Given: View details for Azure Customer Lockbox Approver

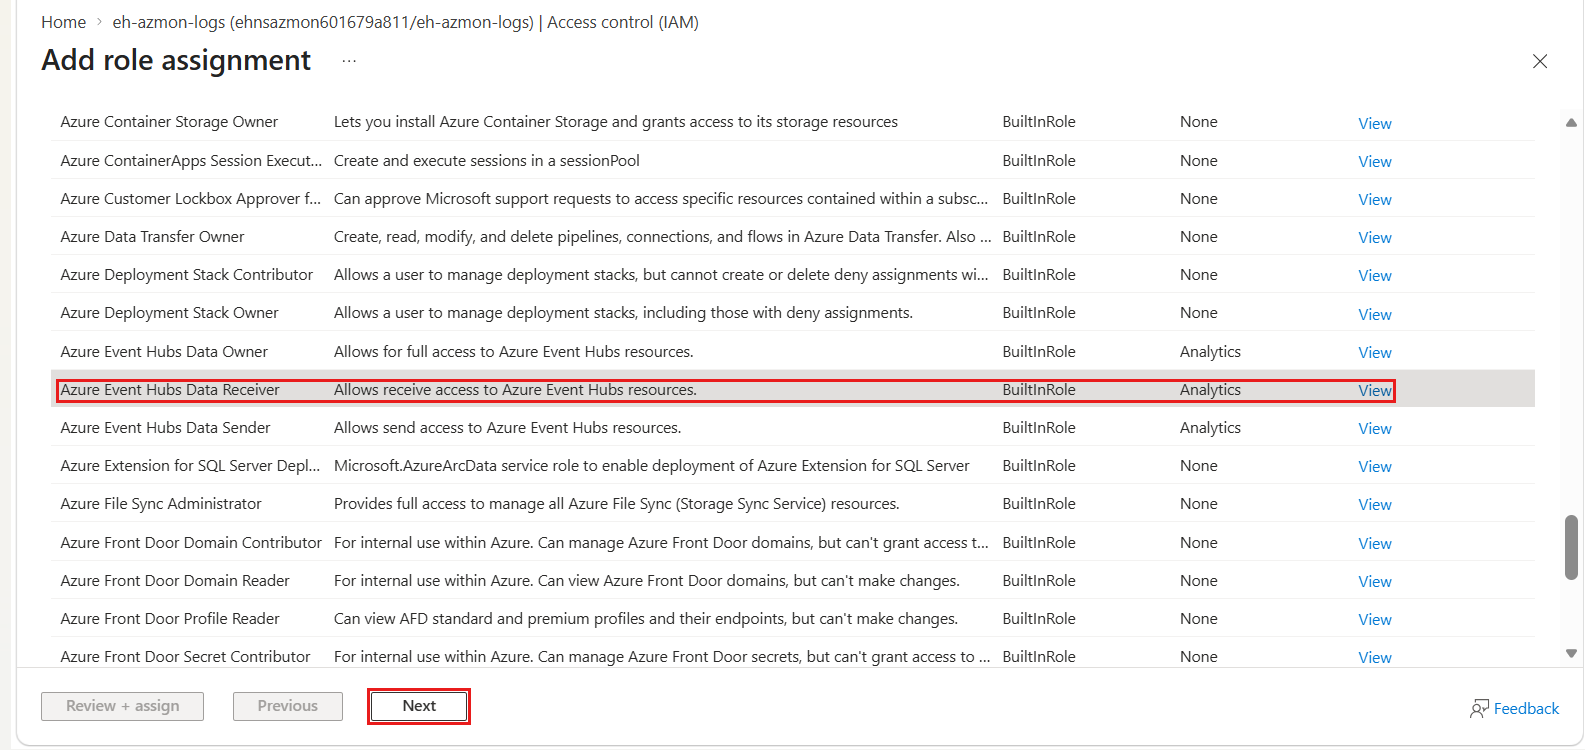Looking at the screenshot, I should [x=1374, y=199].
